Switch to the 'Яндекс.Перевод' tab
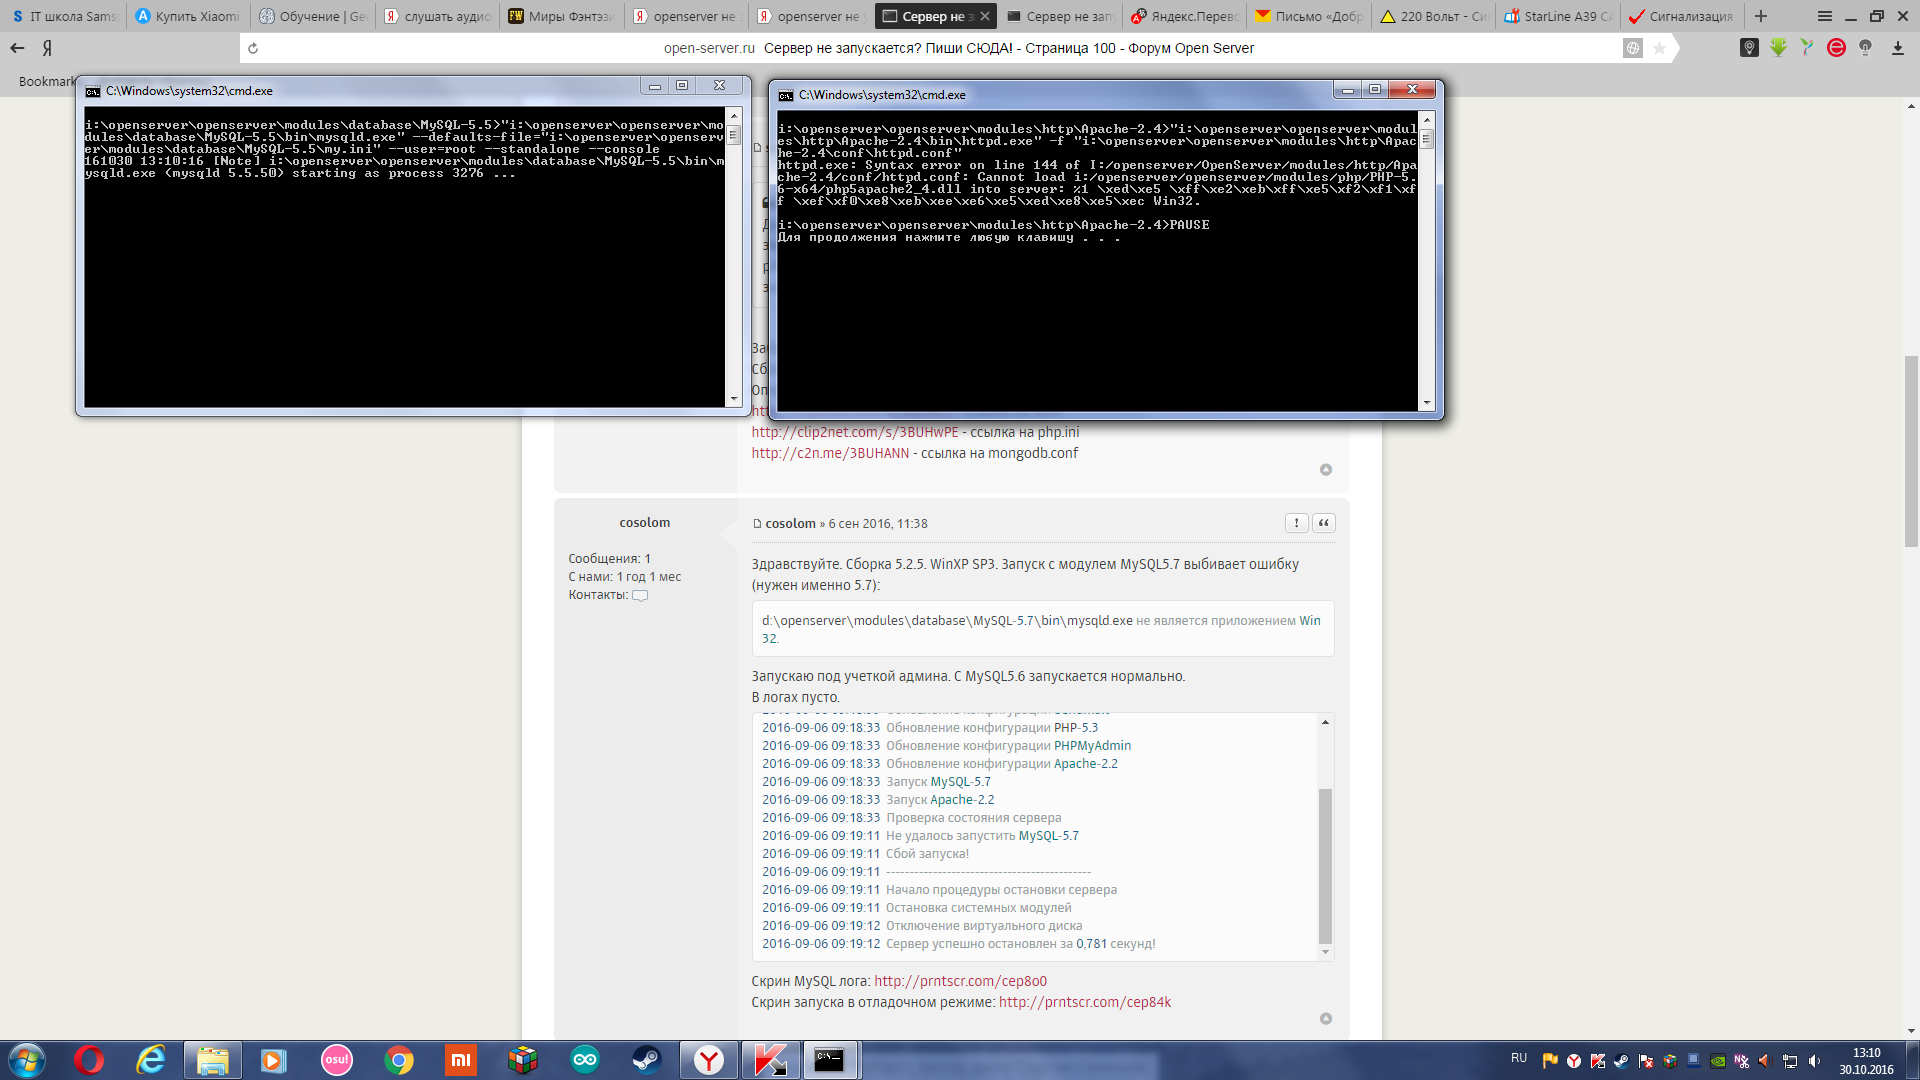 point(1184,16)
